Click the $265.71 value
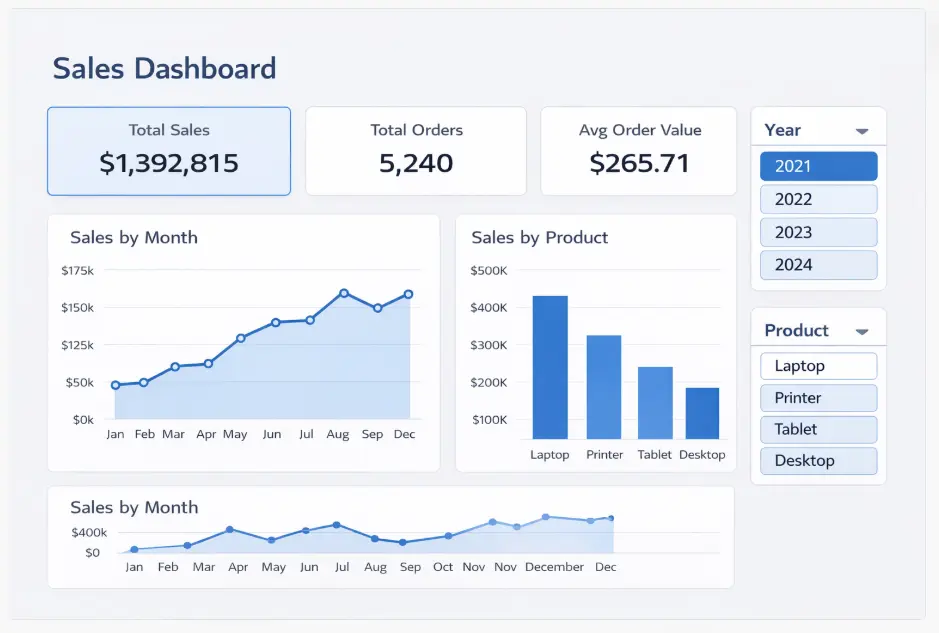 pos(639,163)
